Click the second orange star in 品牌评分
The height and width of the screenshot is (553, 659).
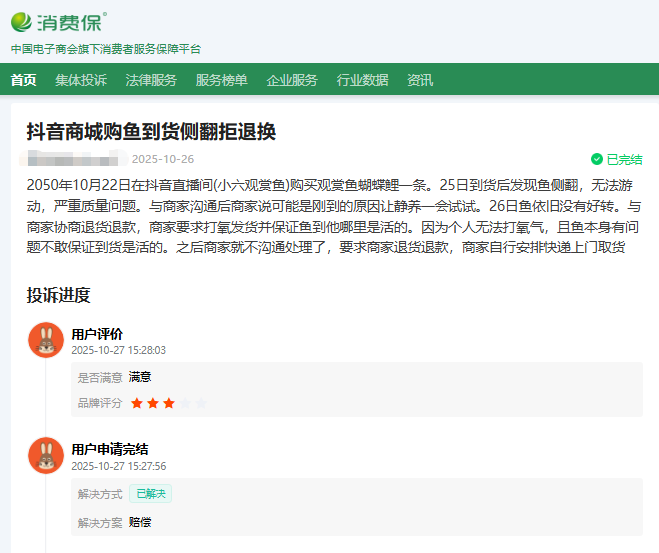click(x=153, y=403)
